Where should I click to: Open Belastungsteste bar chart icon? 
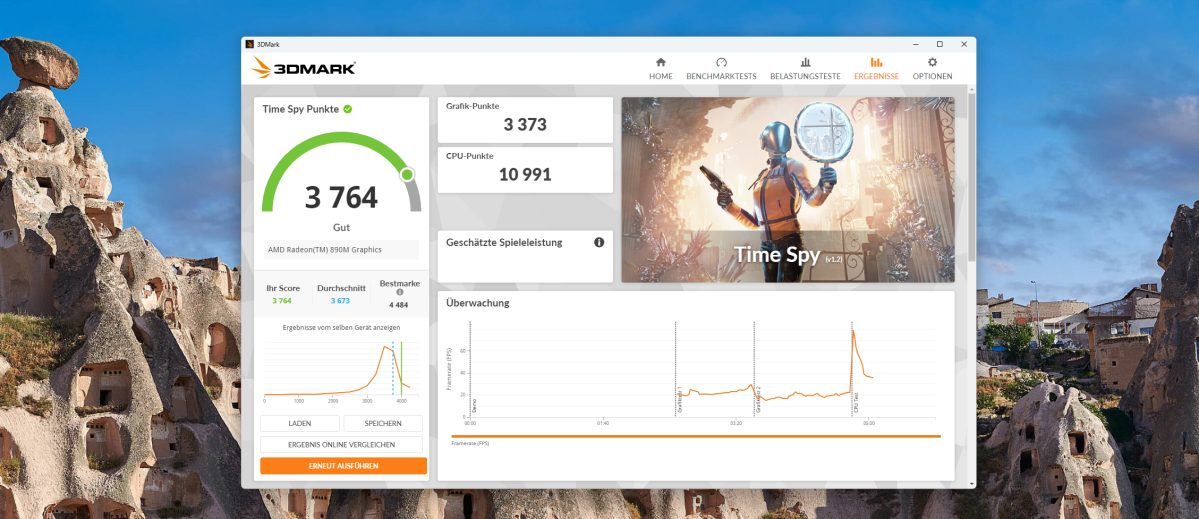805,63
